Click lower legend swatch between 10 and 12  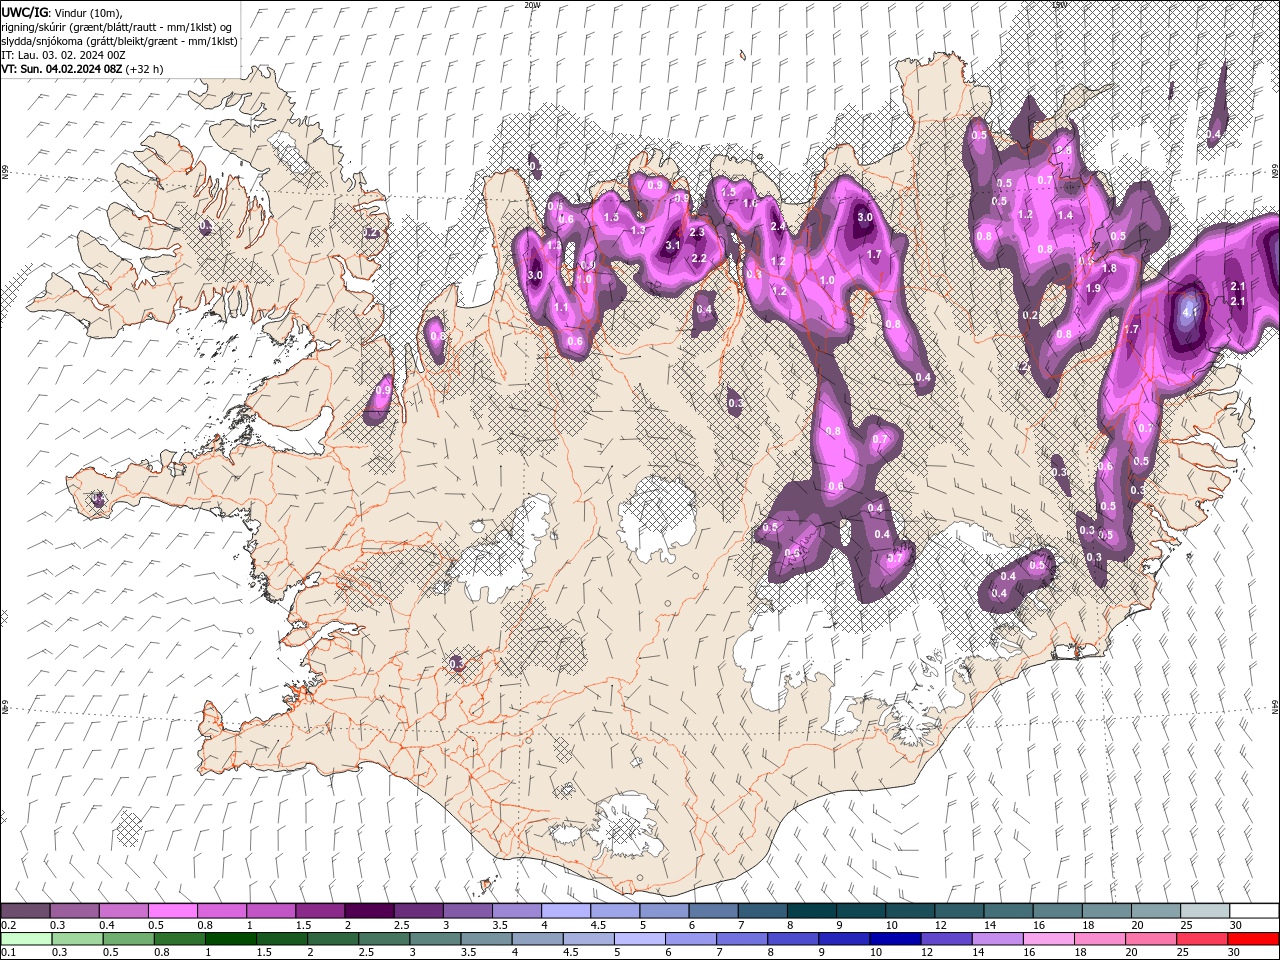pyautogui.click(x=897, y=939)
